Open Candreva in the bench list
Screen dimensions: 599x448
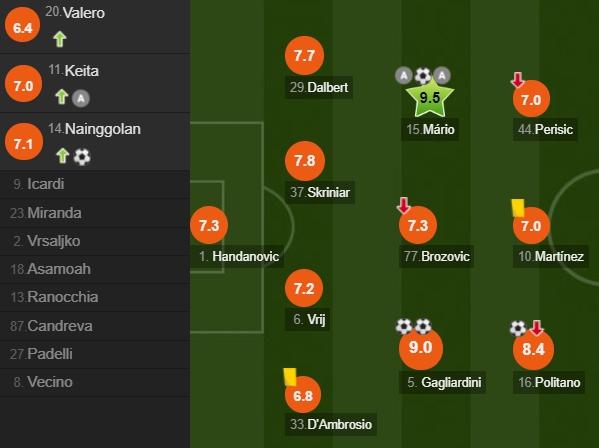tap(95, 326)
